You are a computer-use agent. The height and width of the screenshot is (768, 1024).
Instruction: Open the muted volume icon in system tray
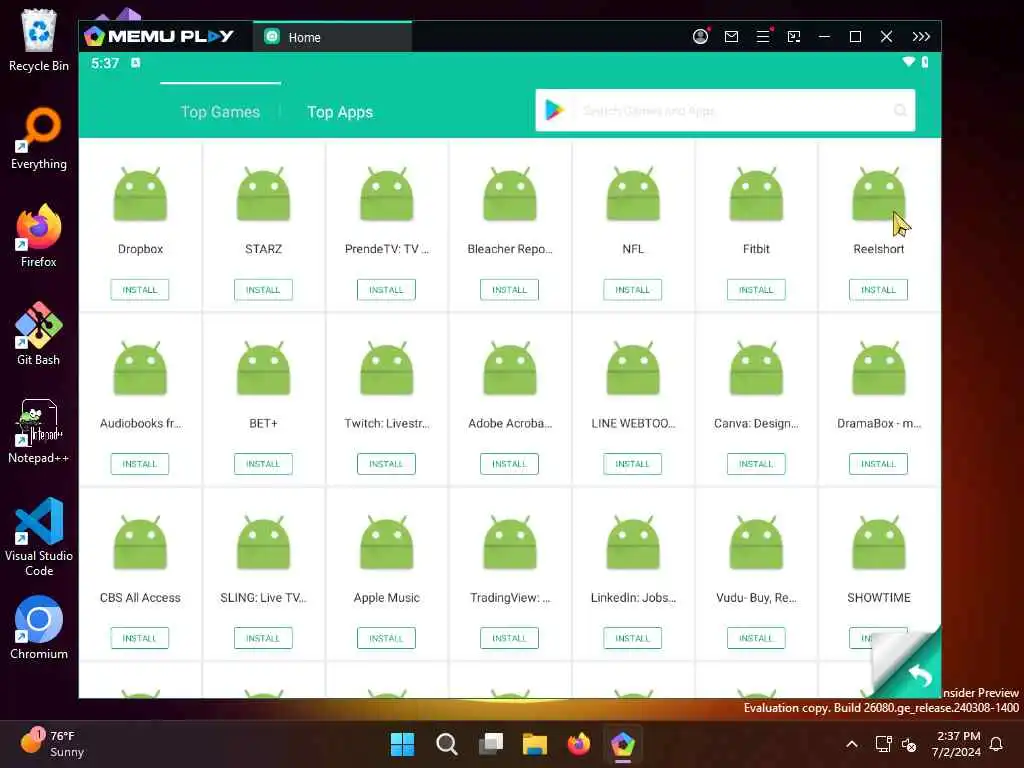[909, 744]
